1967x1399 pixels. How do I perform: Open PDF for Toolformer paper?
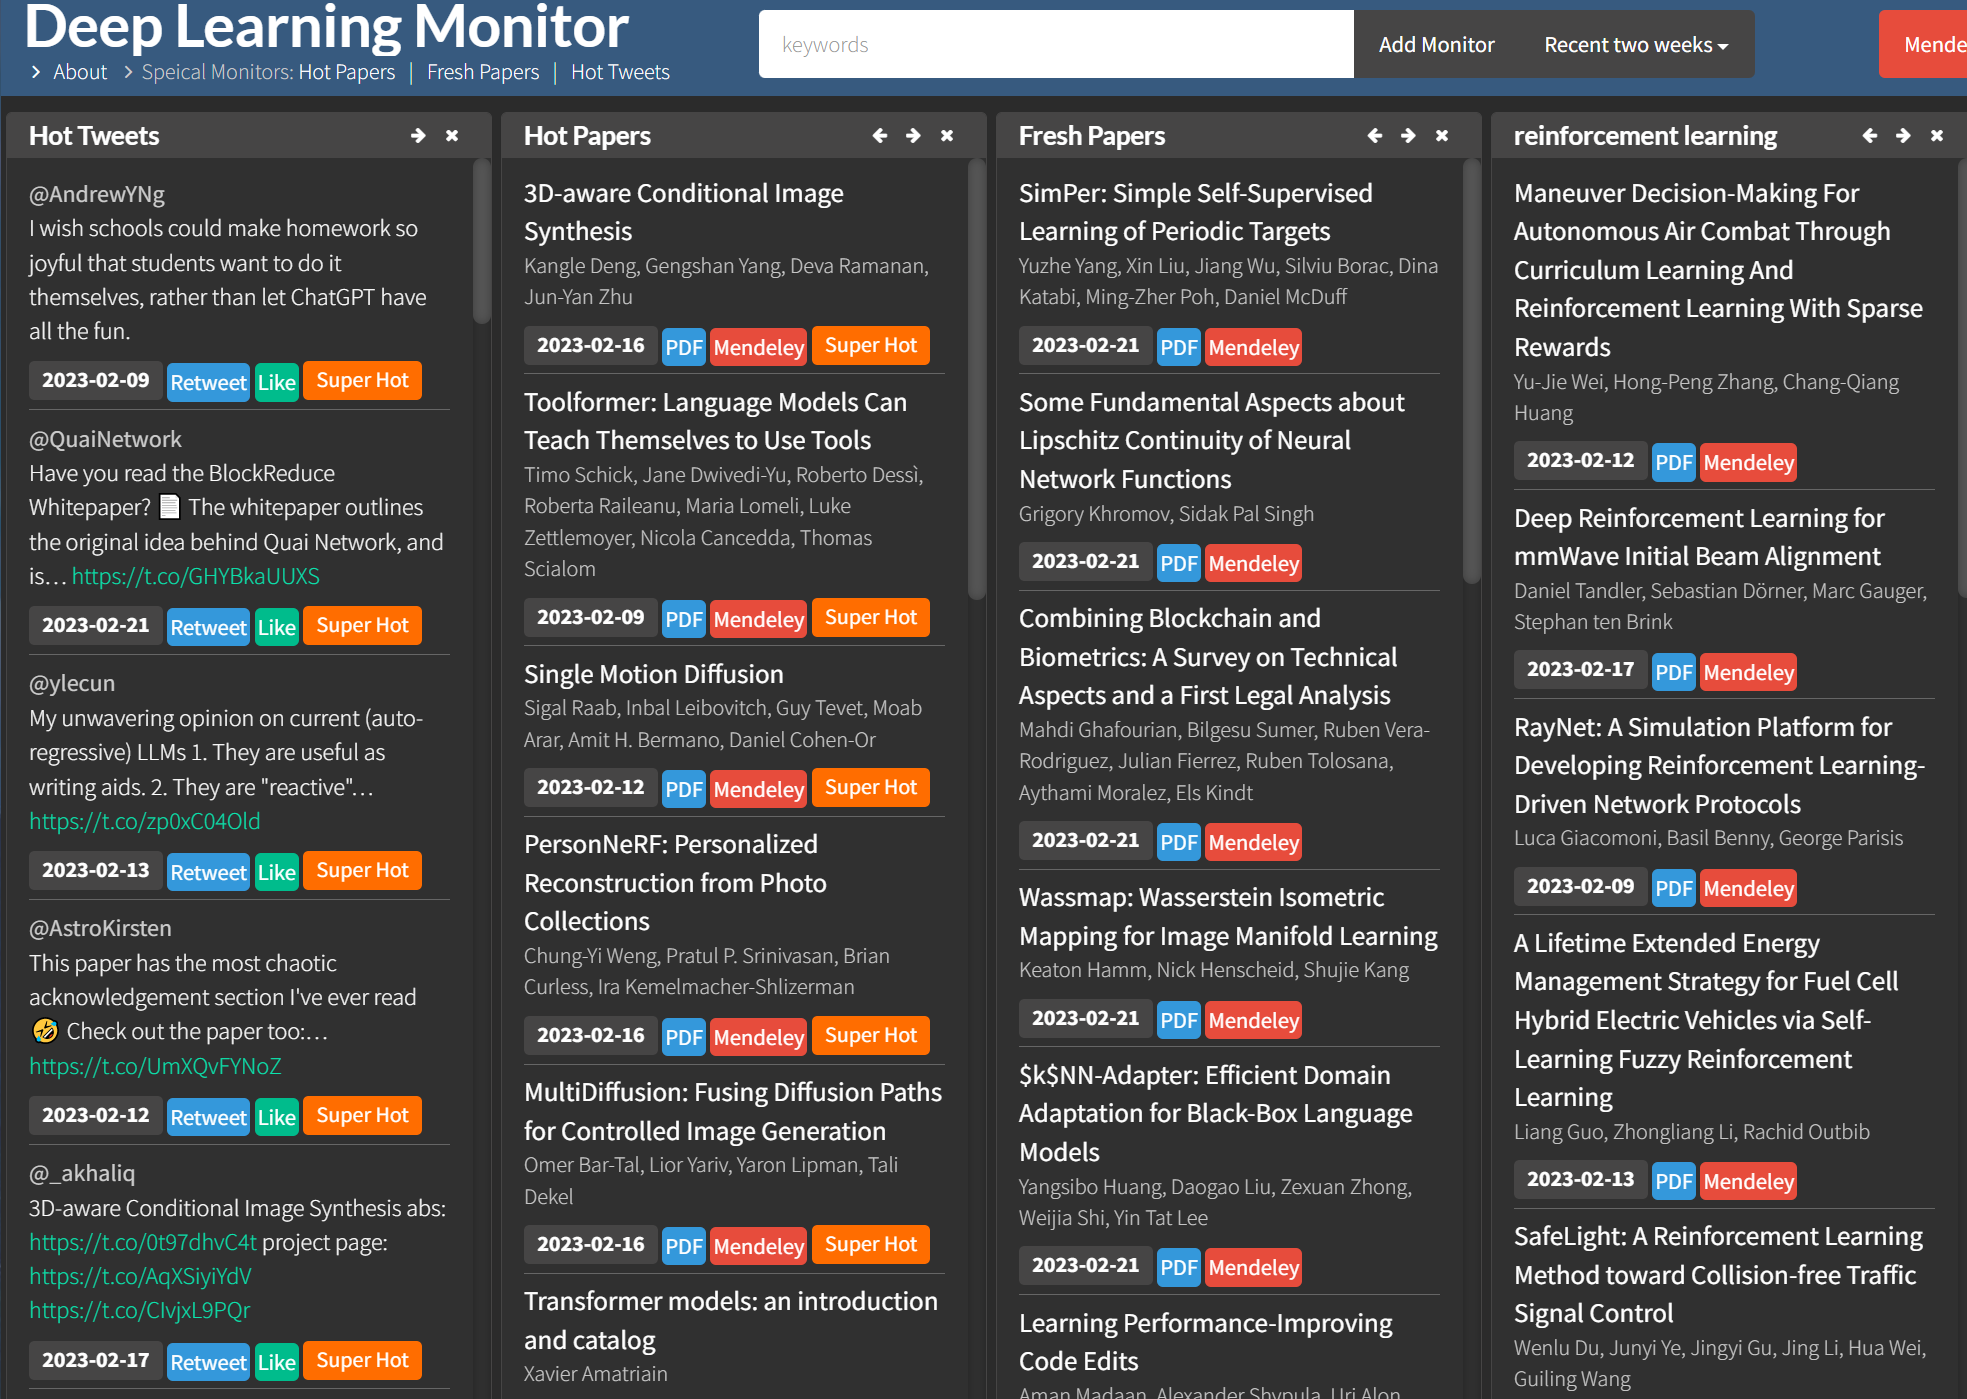[x=683, y=619]
